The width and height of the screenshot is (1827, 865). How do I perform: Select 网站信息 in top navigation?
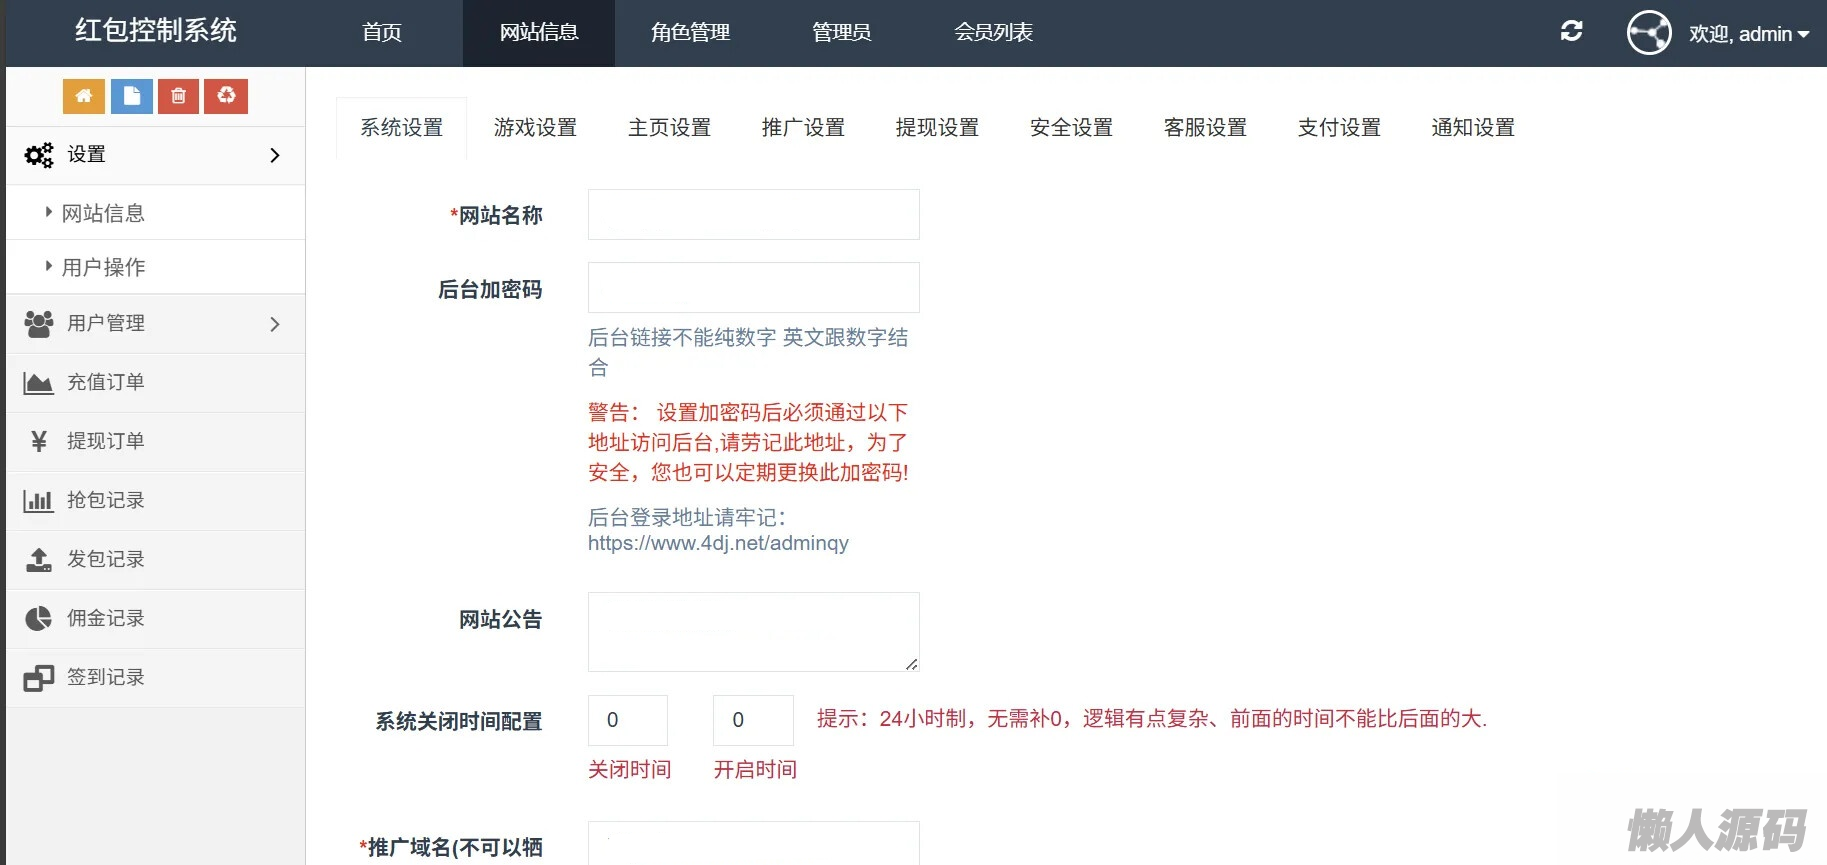coord(539,33)
